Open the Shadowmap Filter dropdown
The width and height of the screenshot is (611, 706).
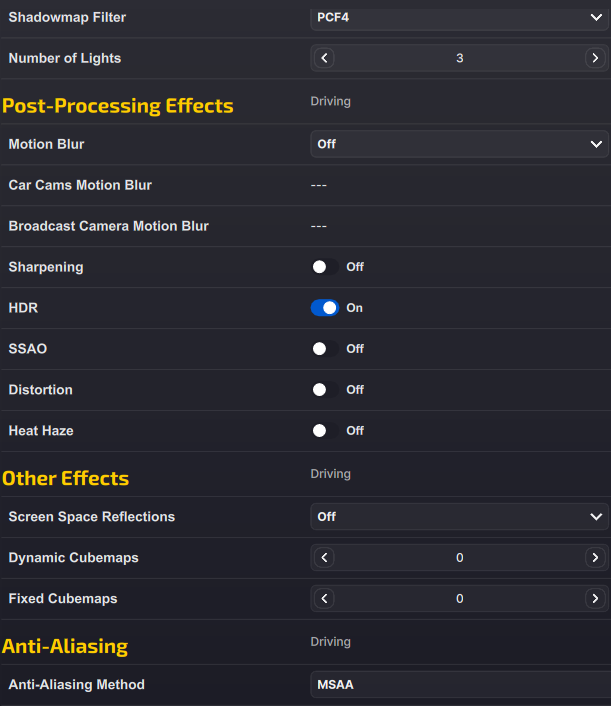tap(459, 17)
